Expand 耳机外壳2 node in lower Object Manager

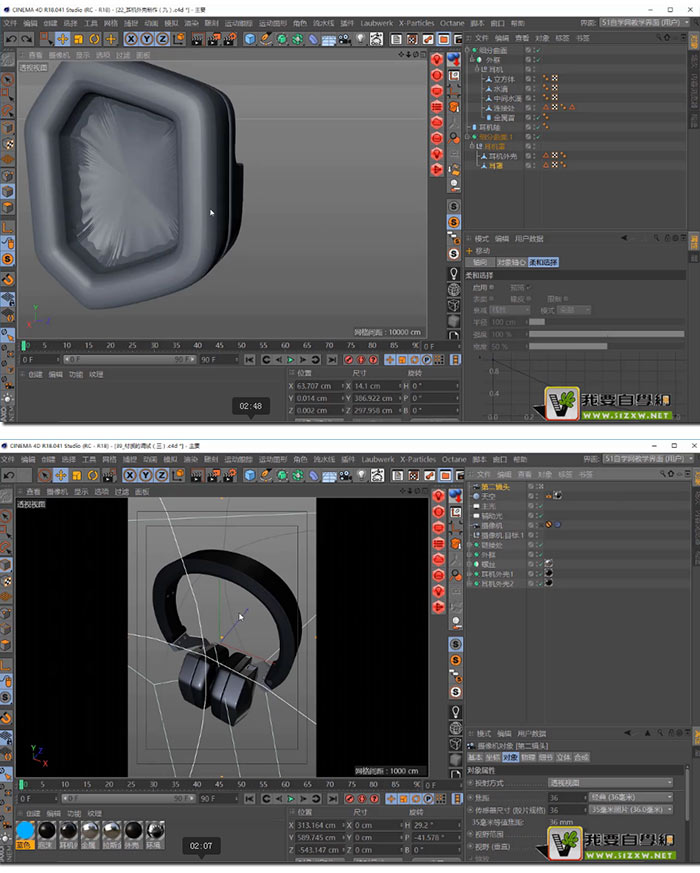point(470,583)
